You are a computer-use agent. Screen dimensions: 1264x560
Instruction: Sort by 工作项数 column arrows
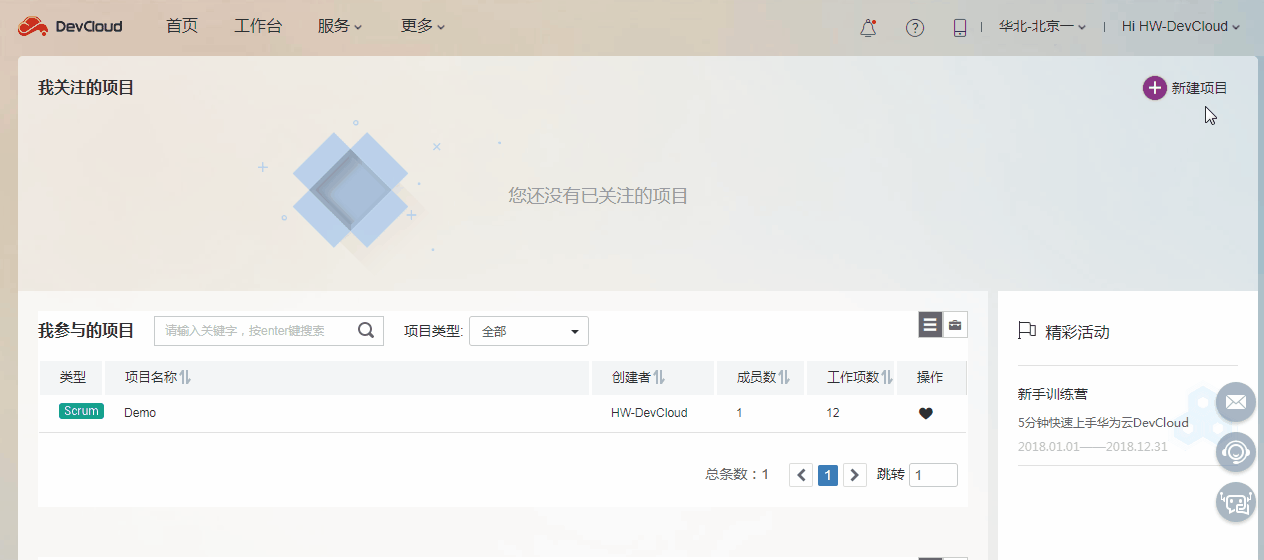click(887, 377)
